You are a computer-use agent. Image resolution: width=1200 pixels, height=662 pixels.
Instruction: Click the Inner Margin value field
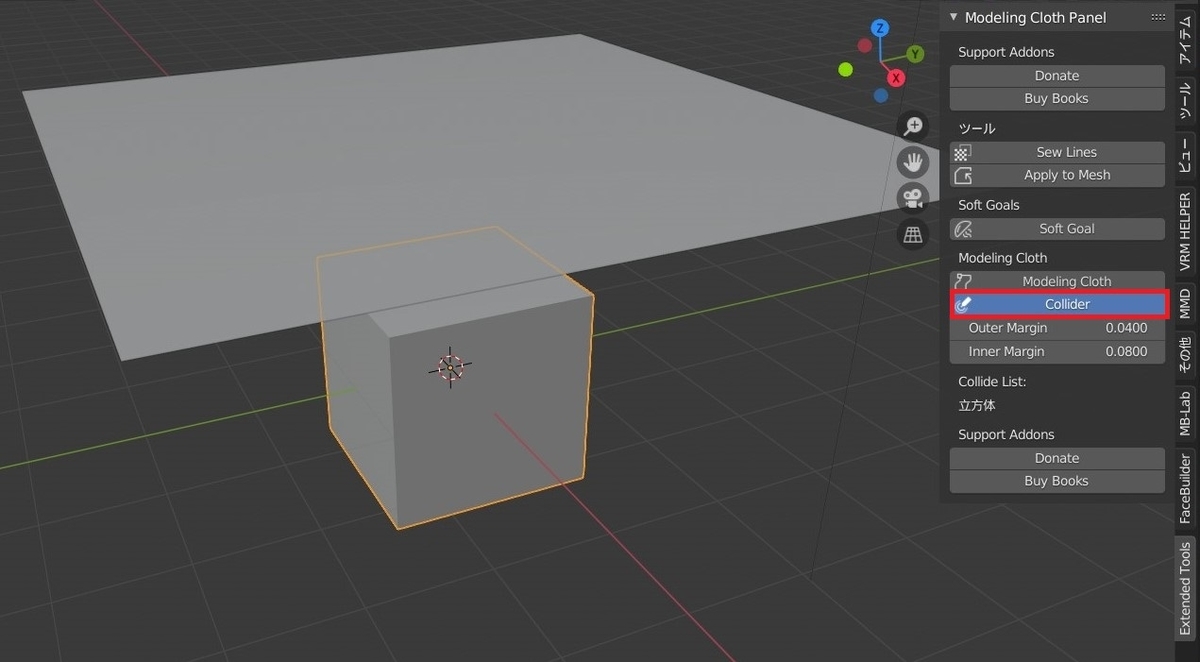click(1057, 352)
